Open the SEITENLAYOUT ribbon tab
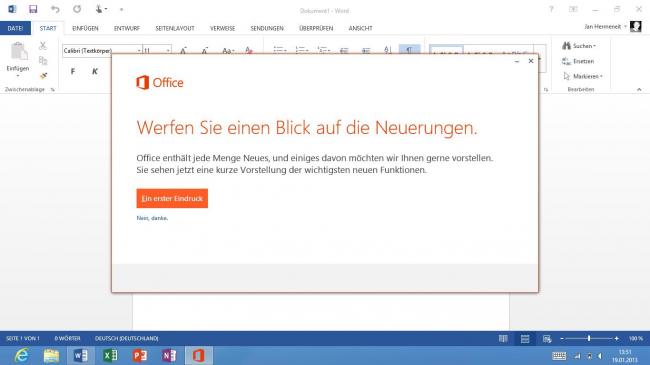The height and width of the screenshot is (365, 650). (x=175, y=28)
